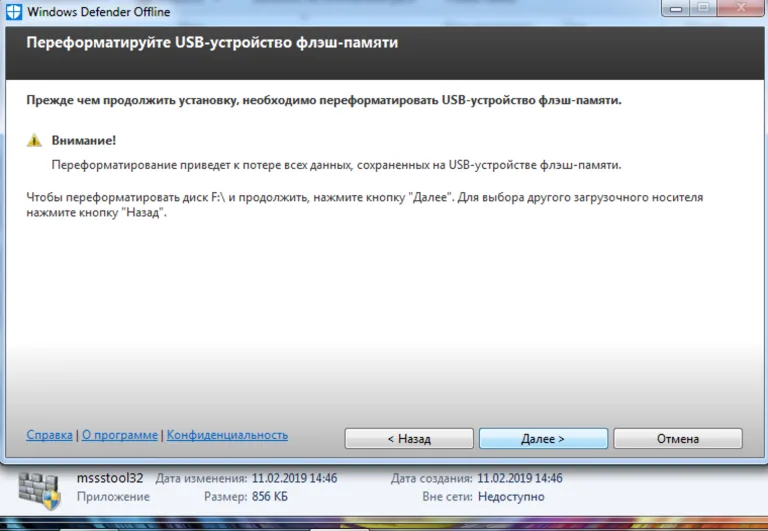Click the Дата создания value 11.02.2019 14:46
The image size is (768, 531).
click(520, 478)
